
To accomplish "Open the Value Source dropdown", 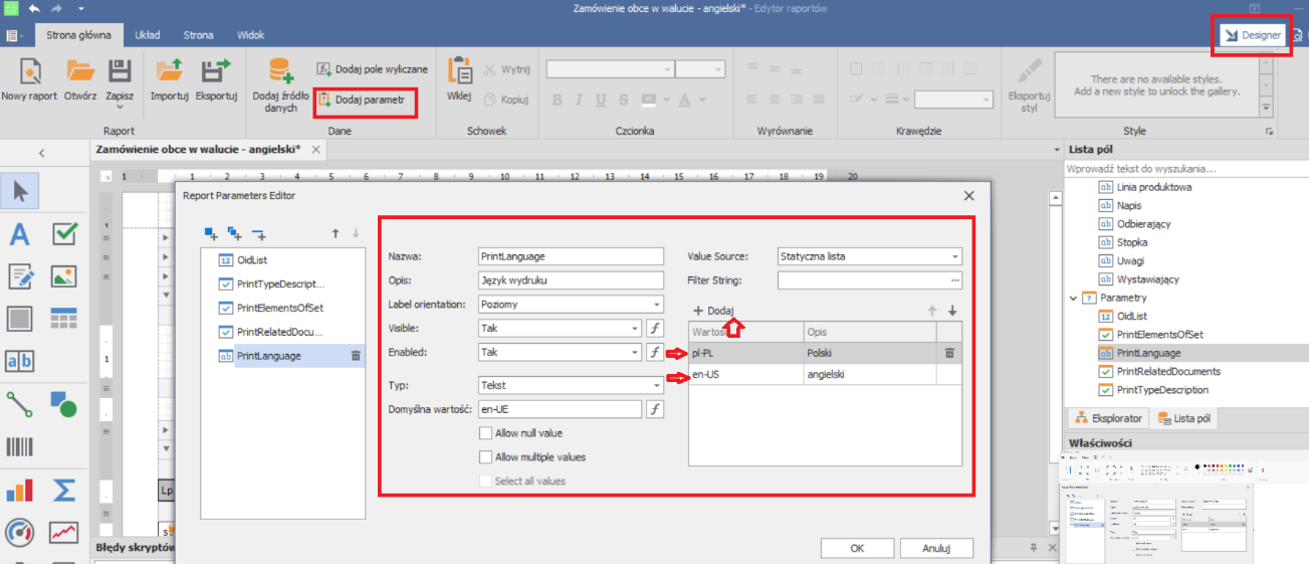I will pyautogui.click(x=955, y=256).
